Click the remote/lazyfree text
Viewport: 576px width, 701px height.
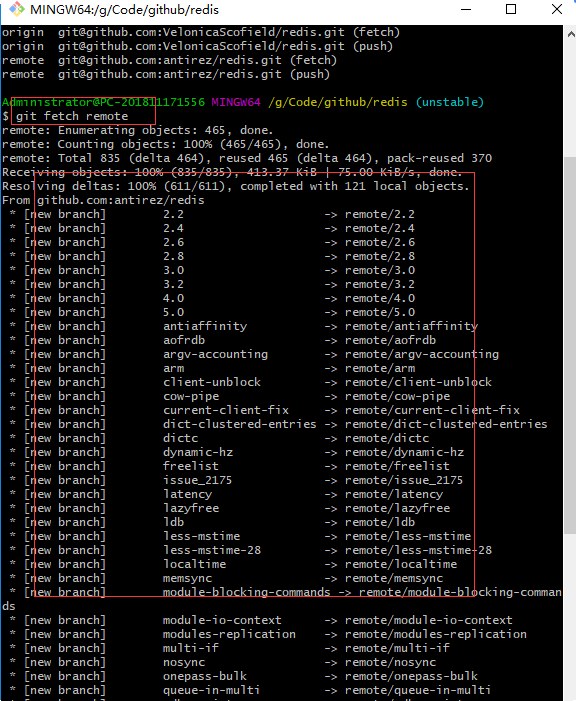(397, 508)
